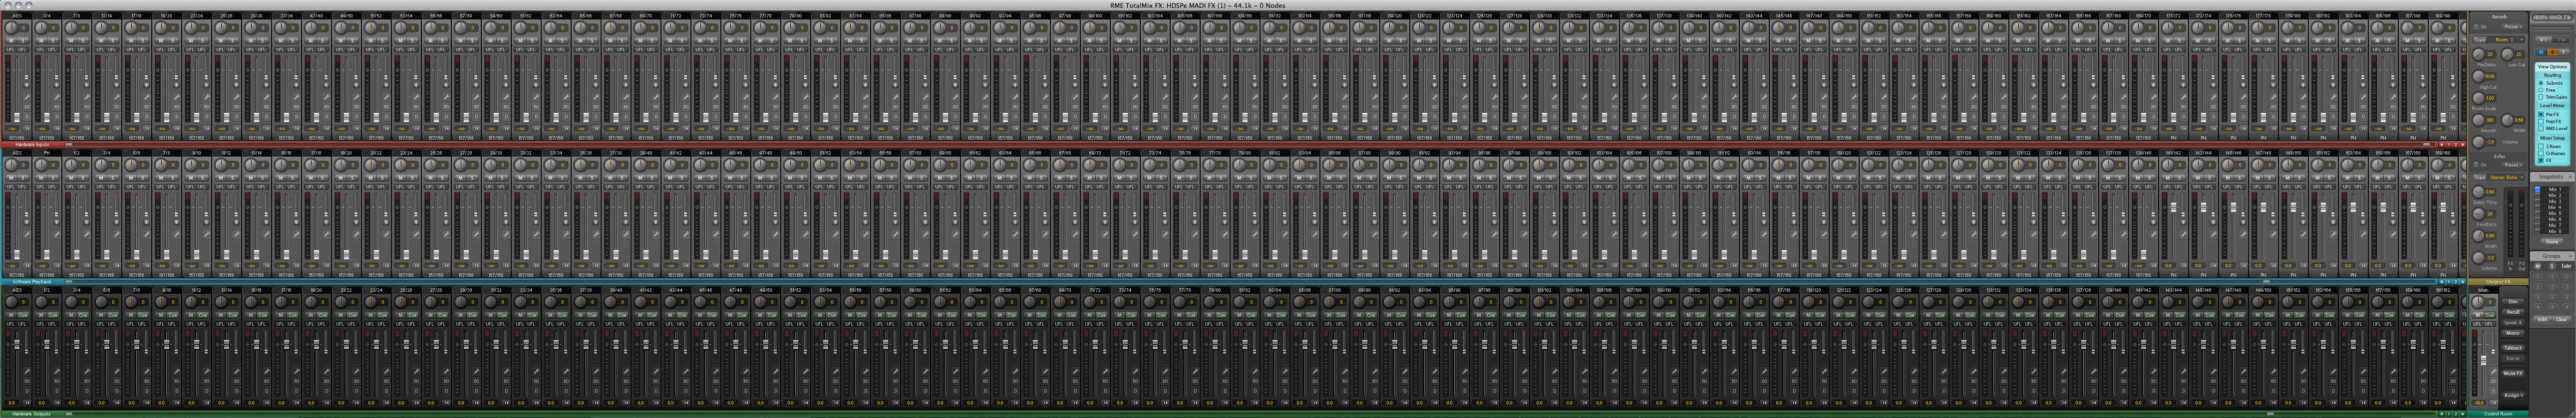Click the Software Playback section label
The height and width of the screenshot is (418, 2576).
pyautogui.click(x=32, y=282)
